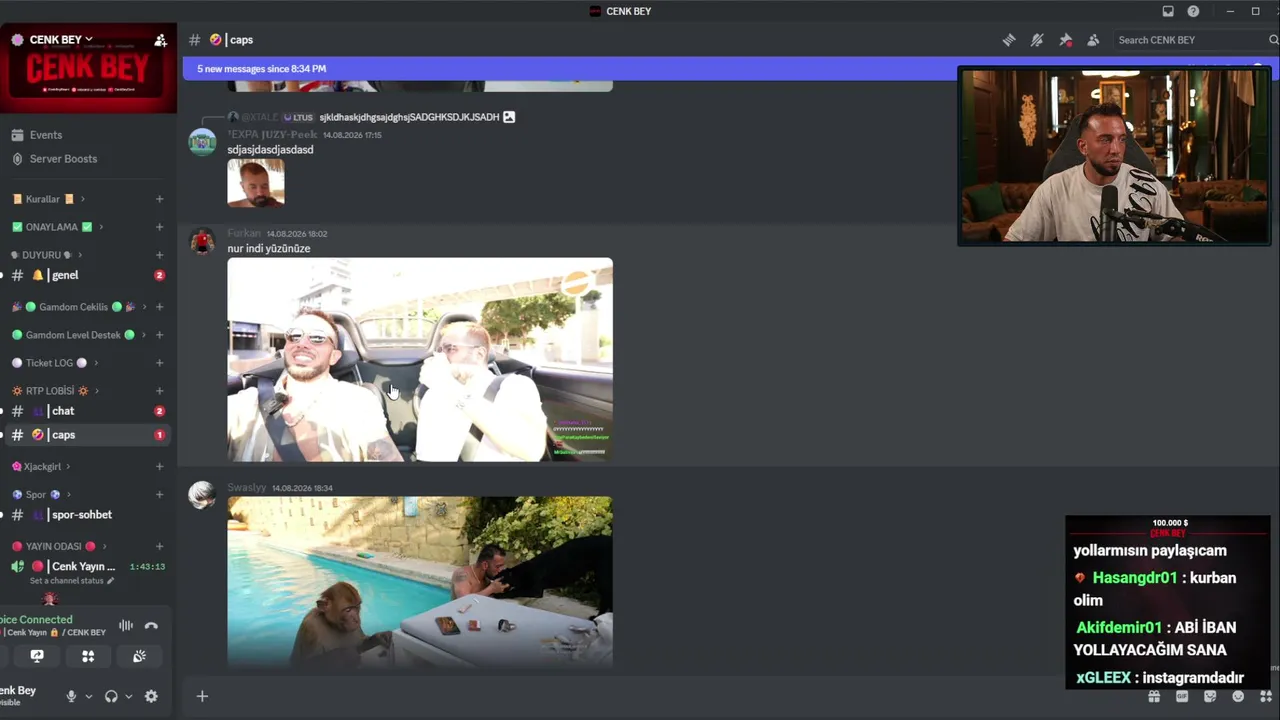Add channel to Spor category

[x=159, y=495]
